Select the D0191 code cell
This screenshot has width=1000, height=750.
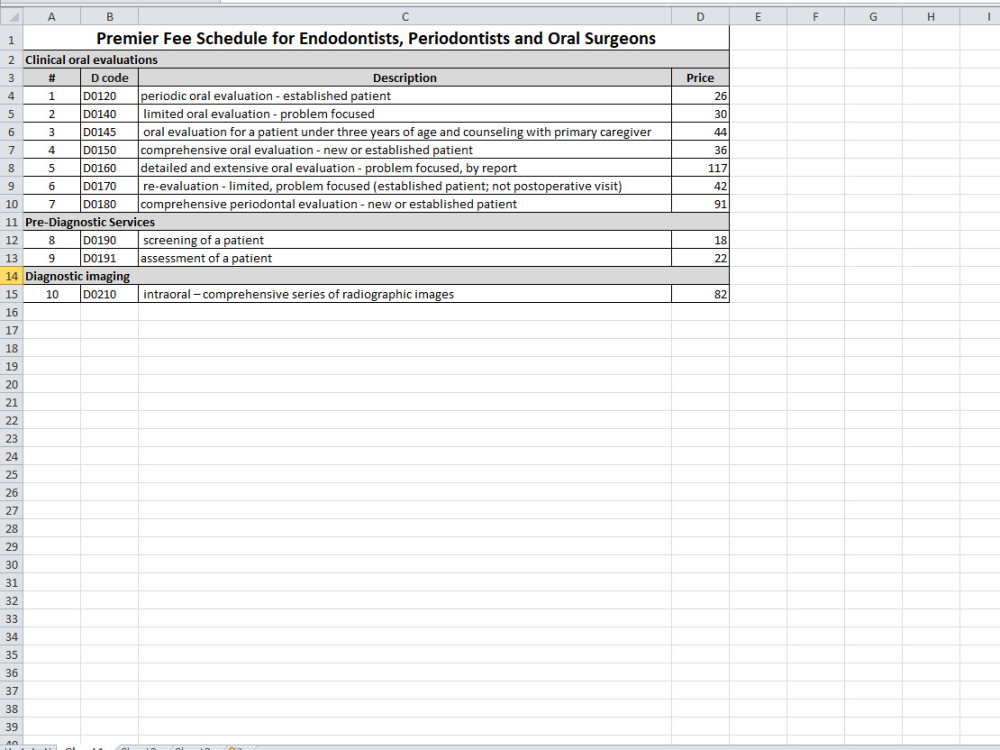pos(110,258)
